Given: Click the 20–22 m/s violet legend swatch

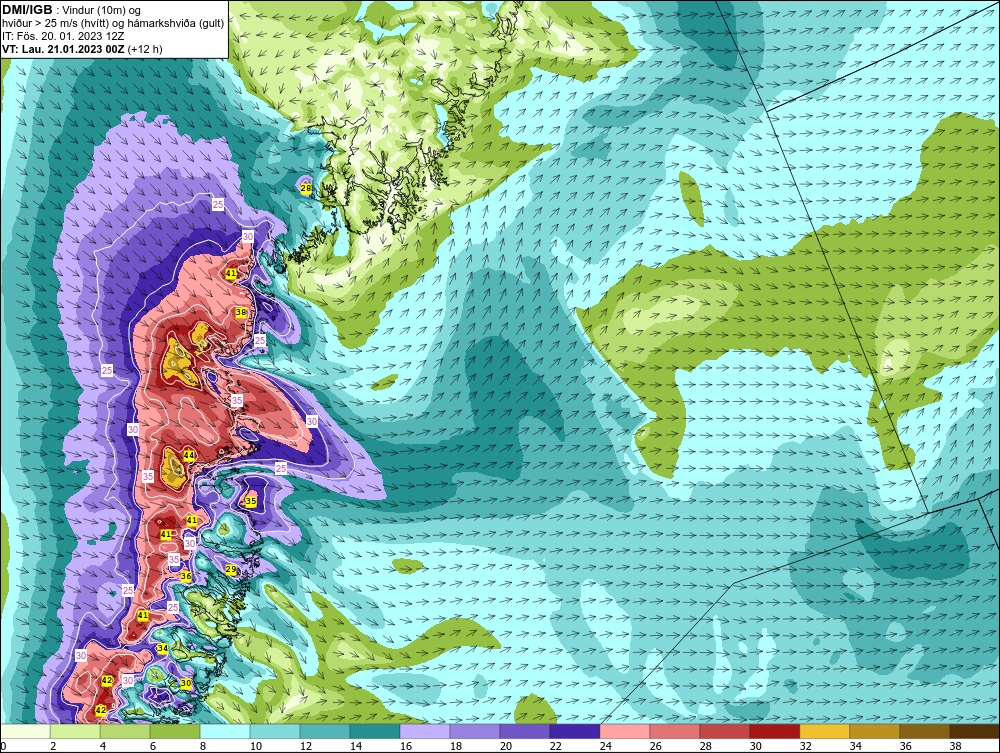Looking at the screenshot, I should [x=525, y=731].
